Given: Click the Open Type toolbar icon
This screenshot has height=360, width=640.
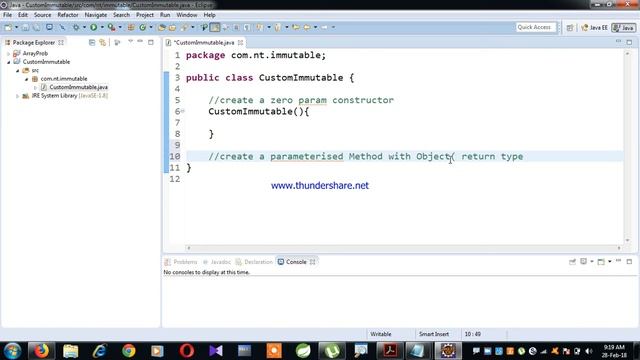Looking at the screenshot, I should 162,27.
